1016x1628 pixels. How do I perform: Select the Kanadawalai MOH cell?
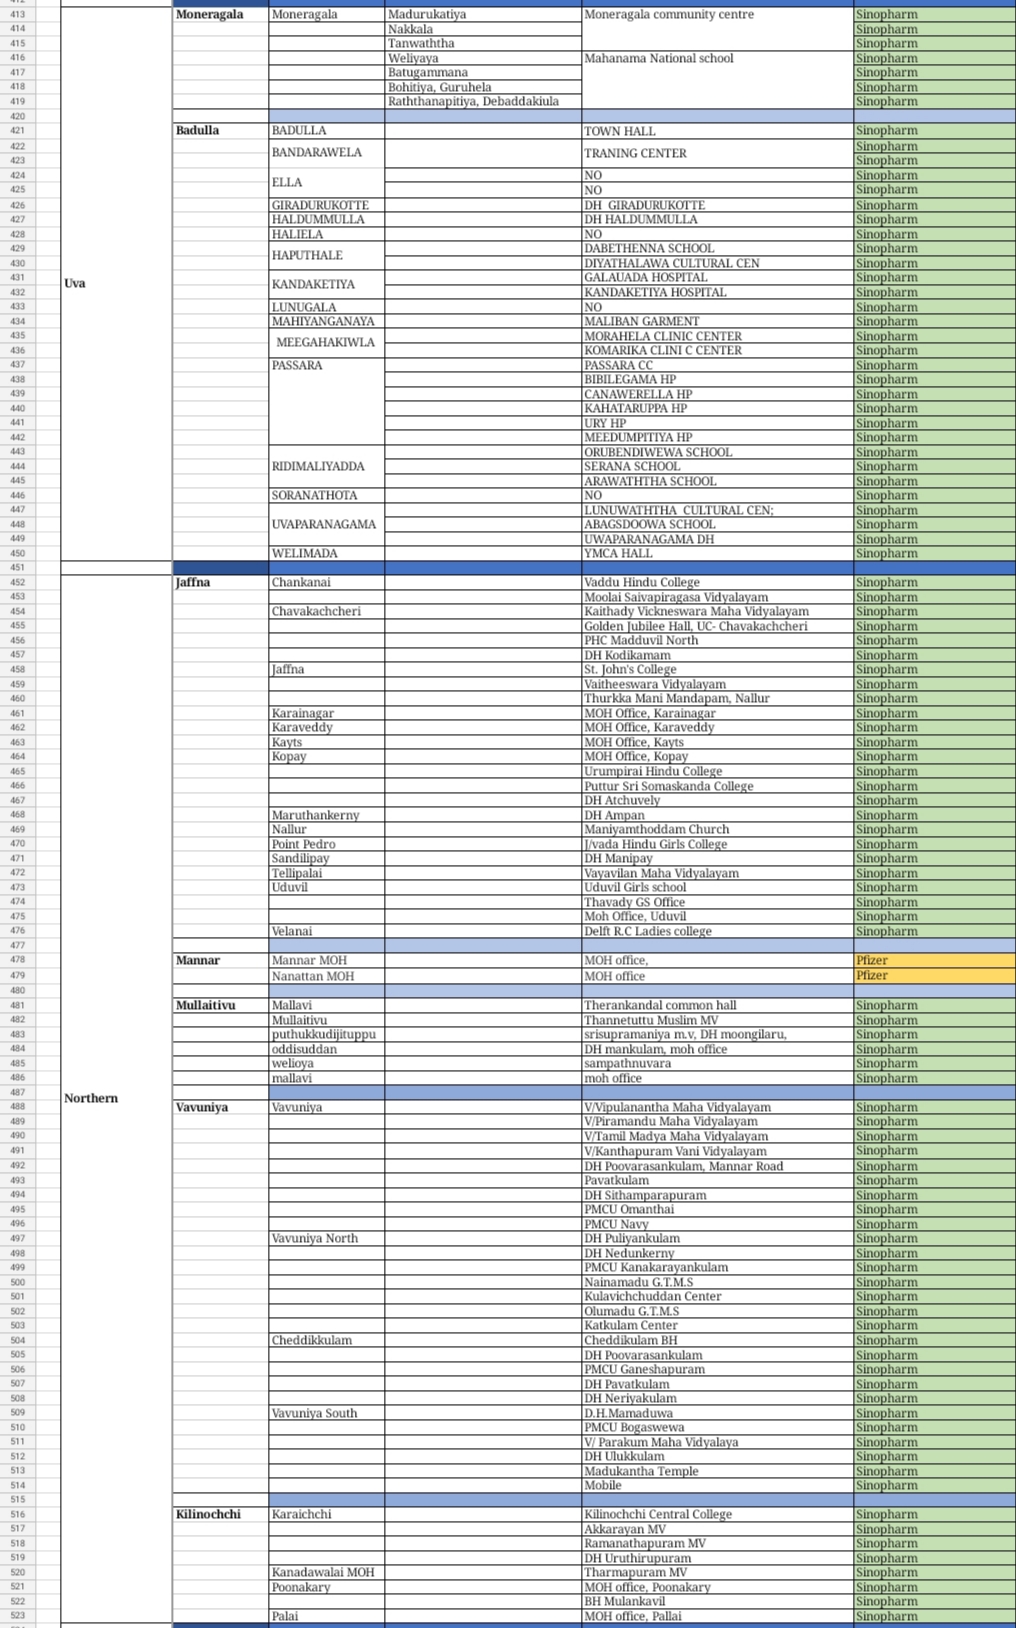pos(327,1572)
